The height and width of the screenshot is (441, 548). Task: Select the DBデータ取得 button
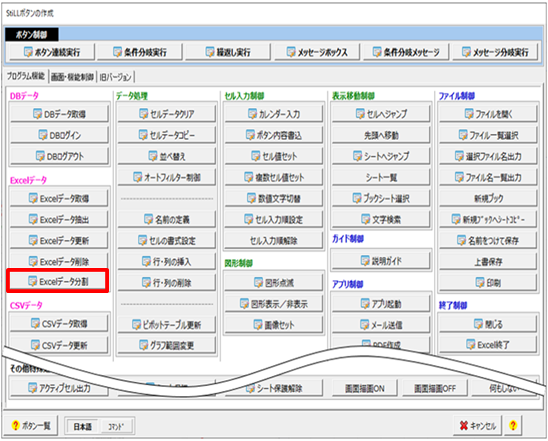pyautogui.click(x=59, y=114)
